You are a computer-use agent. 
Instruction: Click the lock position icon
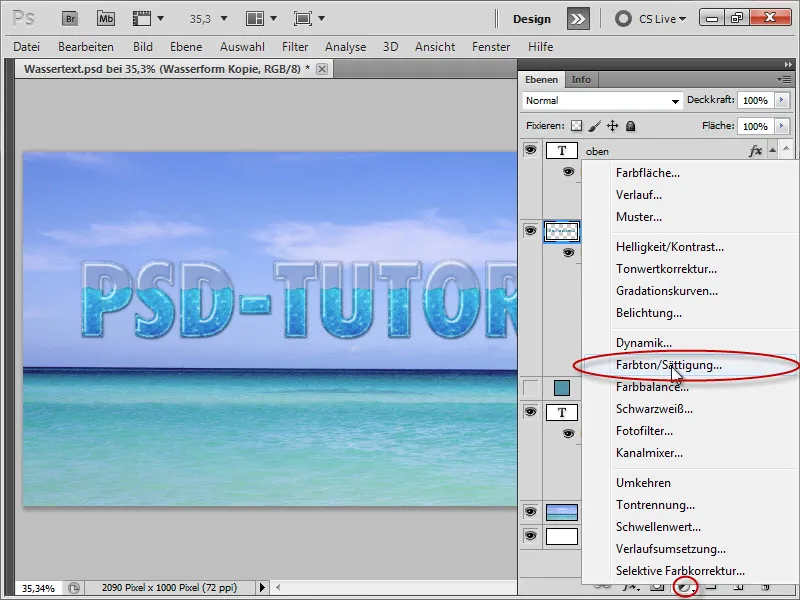pos(612,127)
